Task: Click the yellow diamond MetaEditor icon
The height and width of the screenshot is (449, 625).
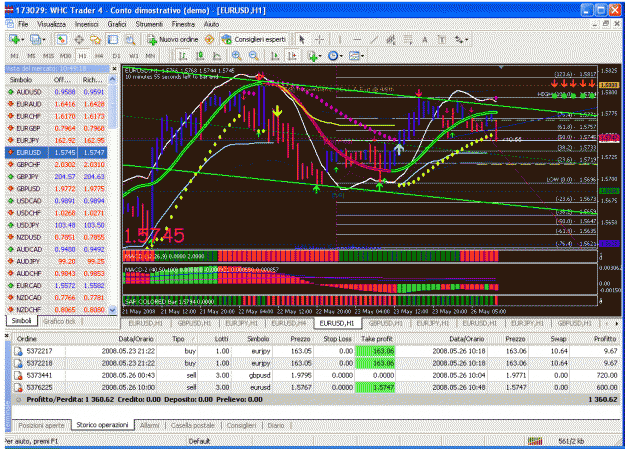Action: point(209,39)
